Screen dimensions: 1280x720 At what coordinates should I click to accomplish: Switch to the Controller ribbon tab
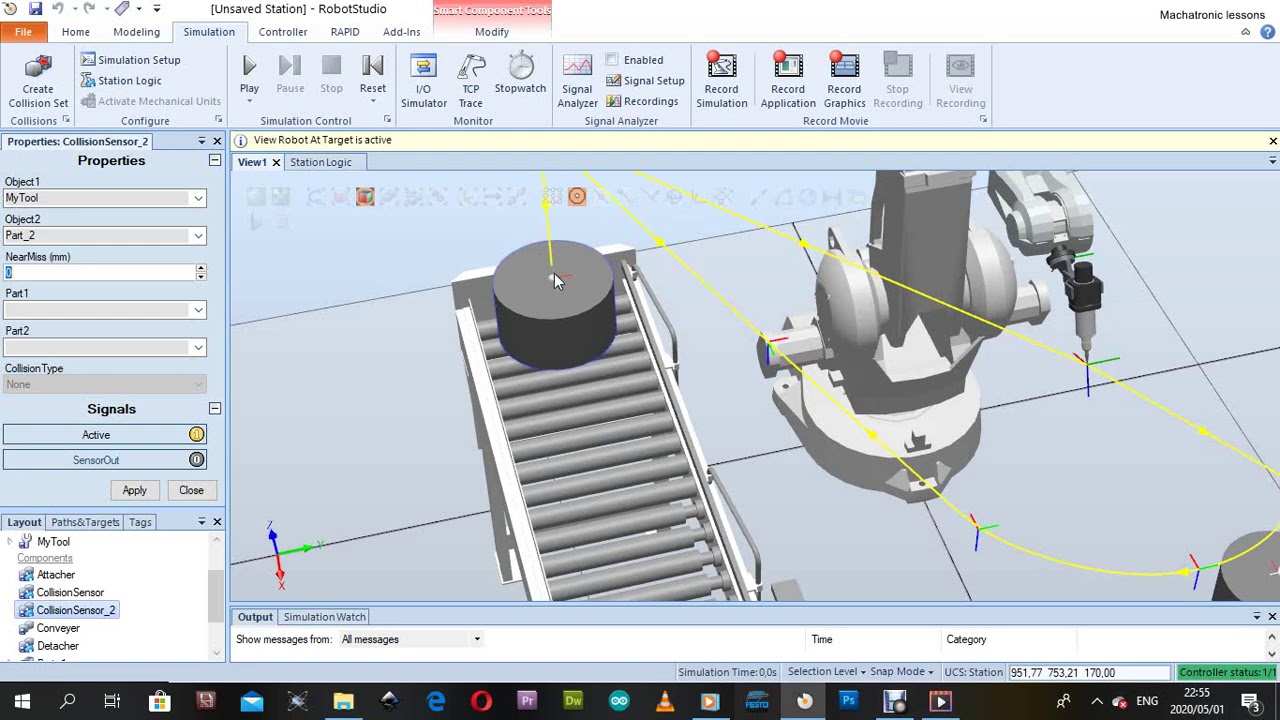283,32
